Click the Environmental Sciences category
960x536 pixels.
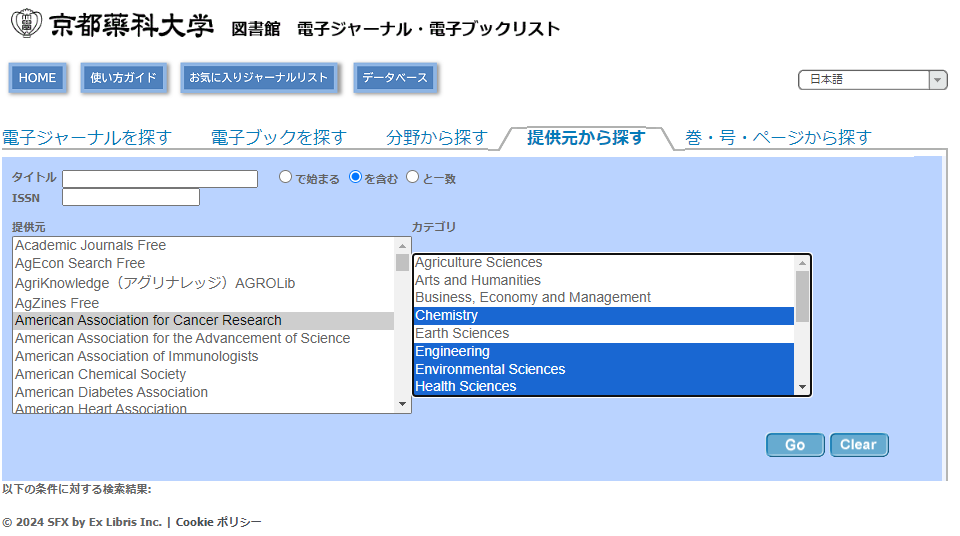[604, 369]
